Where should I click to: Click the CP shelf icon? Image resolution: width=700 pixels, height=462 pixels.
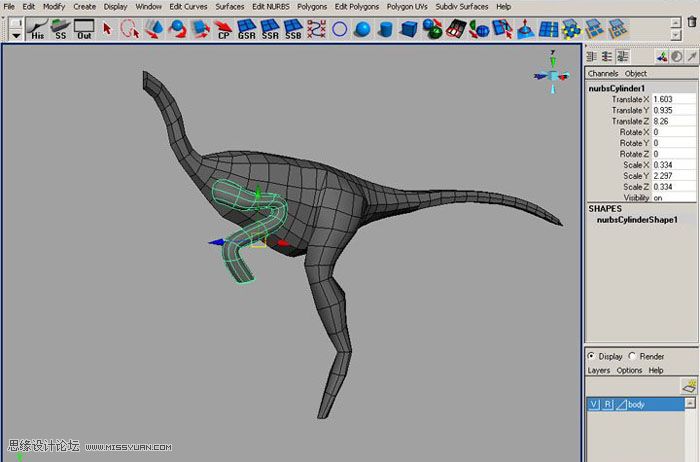pyautogui.click(x=223, y=28)
